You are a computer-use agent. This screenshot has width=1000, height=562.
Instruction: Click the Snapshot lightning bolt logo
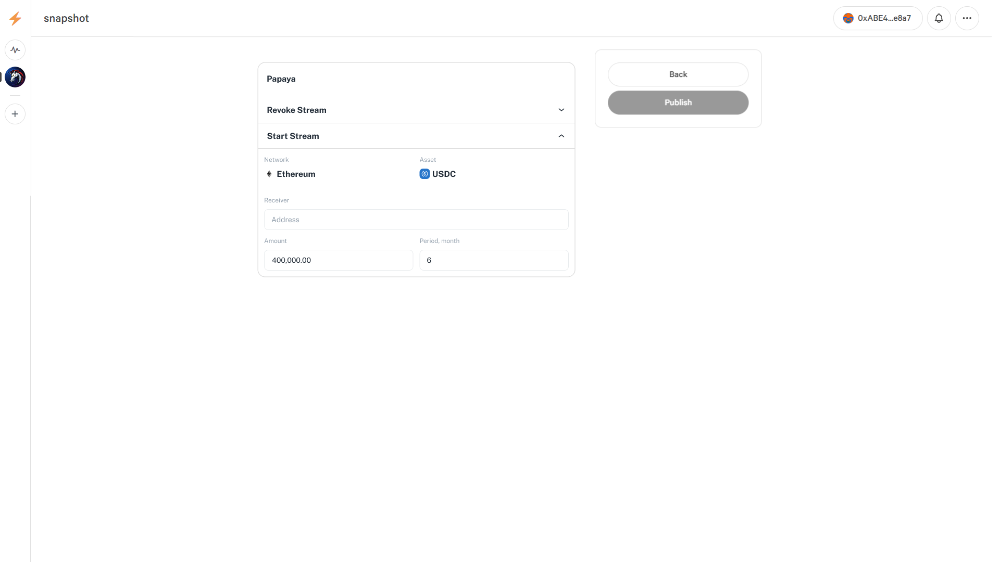[15, 18]
